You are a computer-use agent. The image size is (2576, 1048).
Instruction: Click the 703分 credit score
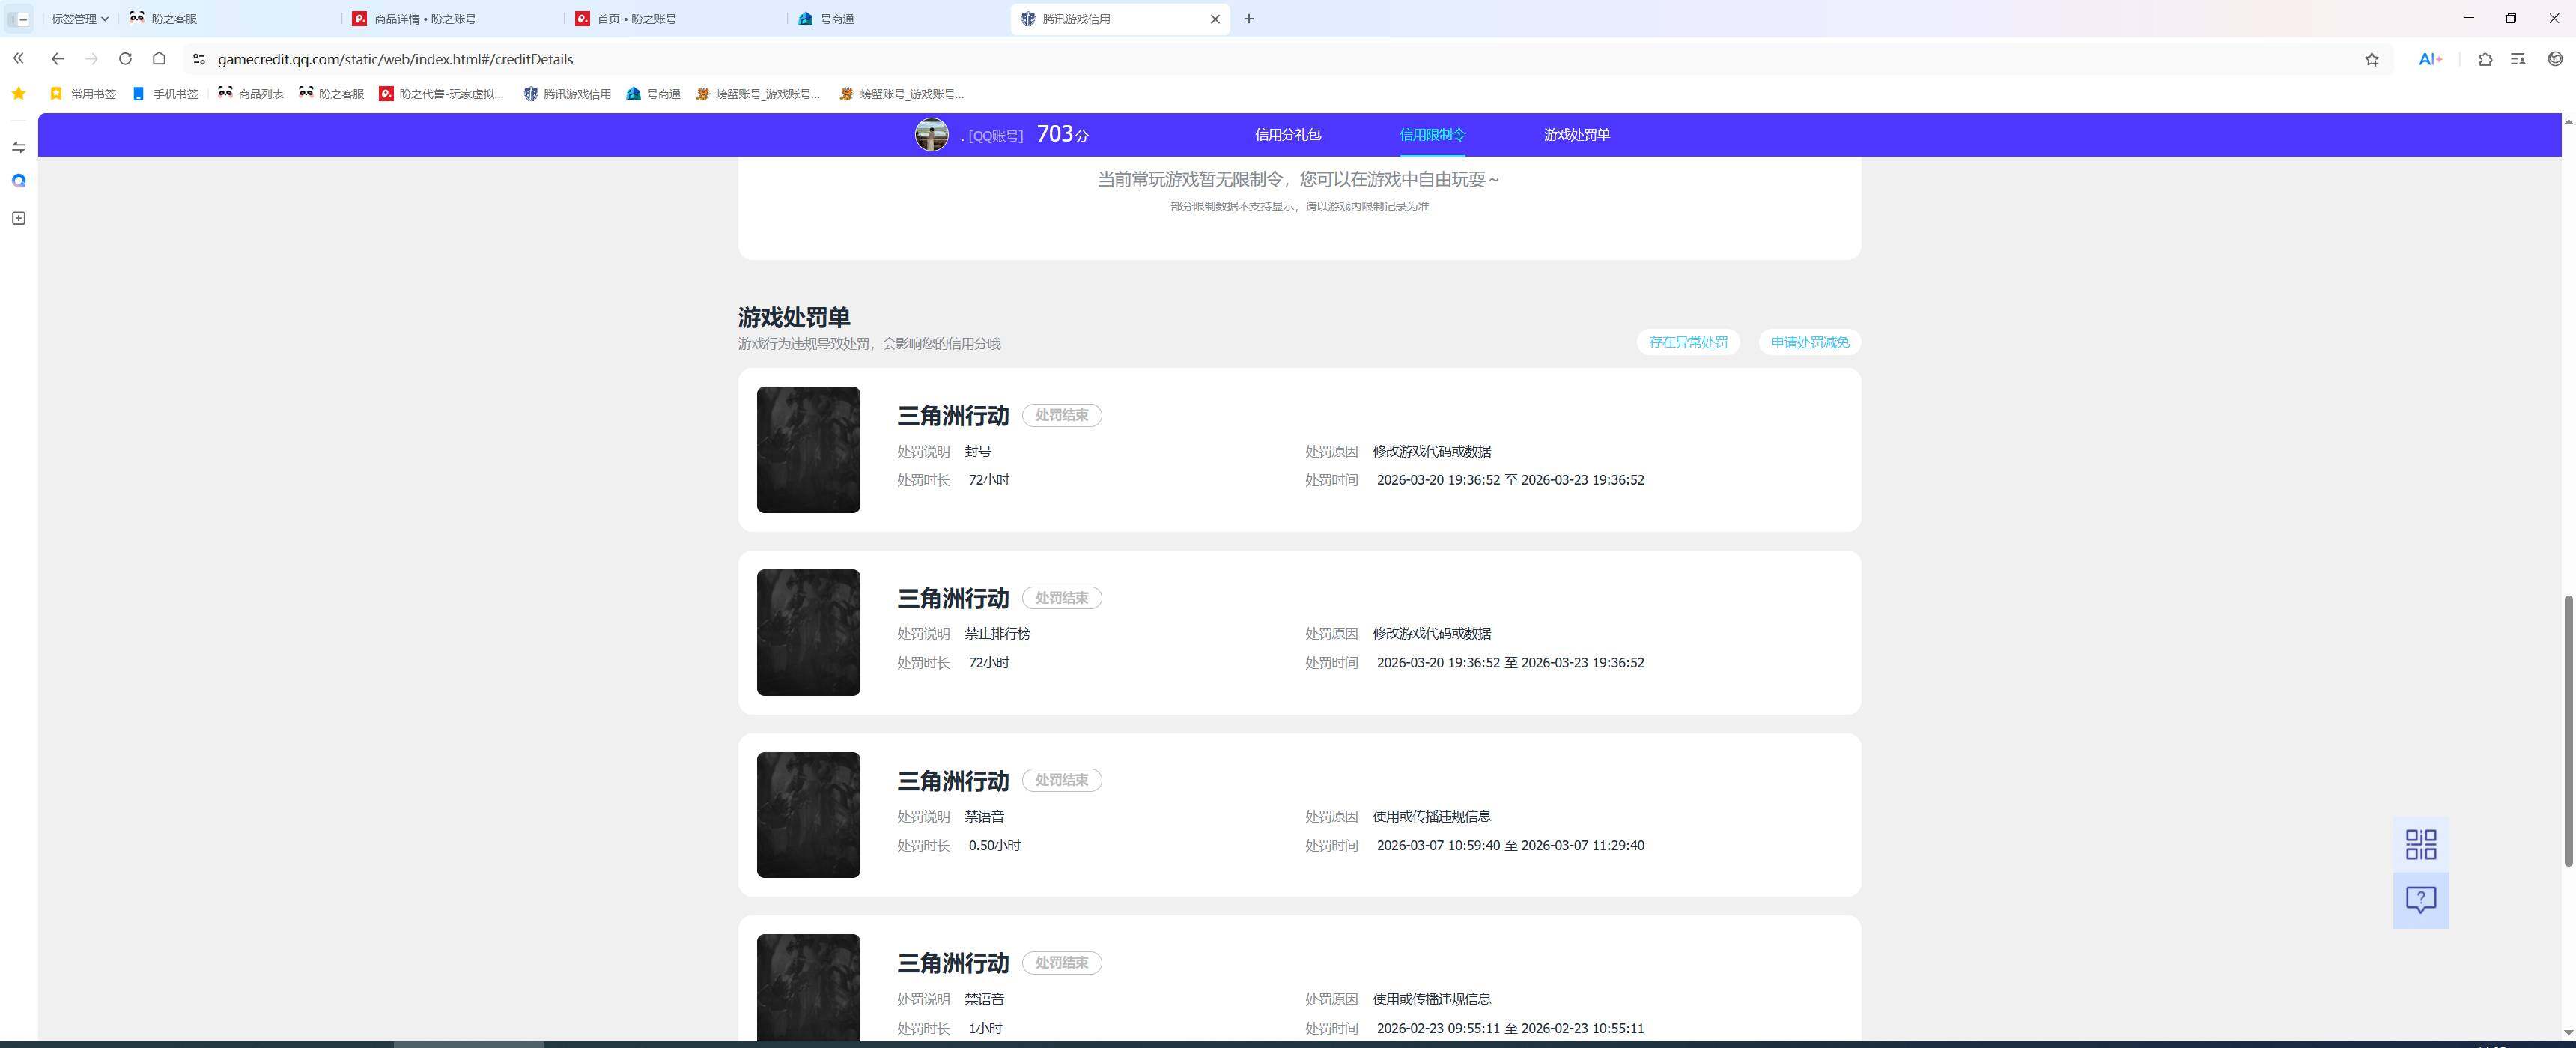[x=1062, y=134]
